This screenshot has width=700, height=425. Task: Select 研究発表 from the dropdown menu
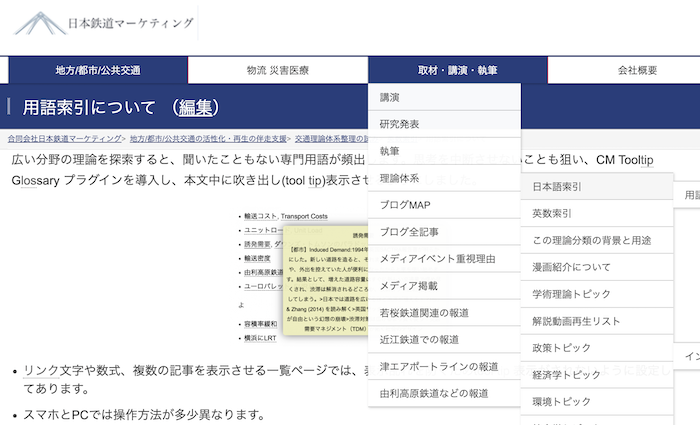point(444,124)
